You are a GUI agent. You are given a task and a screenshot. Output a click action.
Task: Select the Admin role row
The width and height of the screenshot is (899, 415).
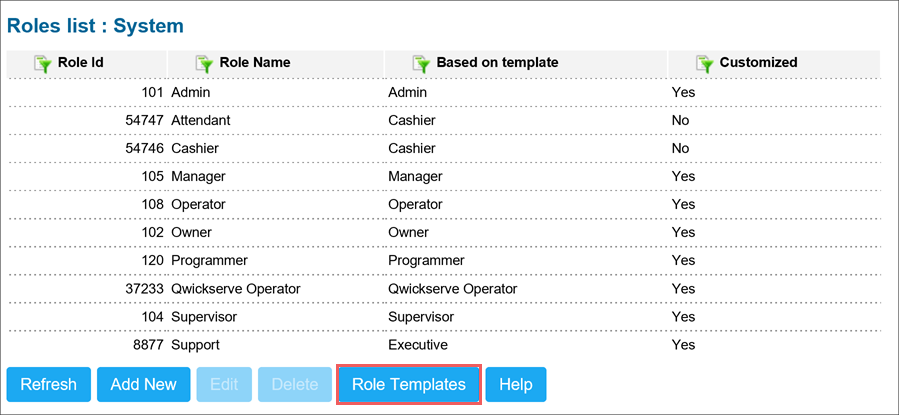pyautogui.click(x=443, y=92)
